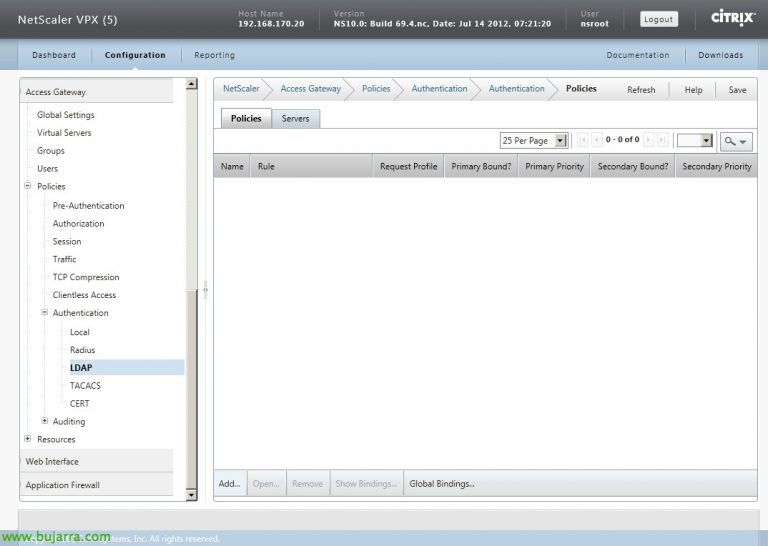Click the first Authentication breadcrumb
The image size is (768, 546).
pos(439,89)
